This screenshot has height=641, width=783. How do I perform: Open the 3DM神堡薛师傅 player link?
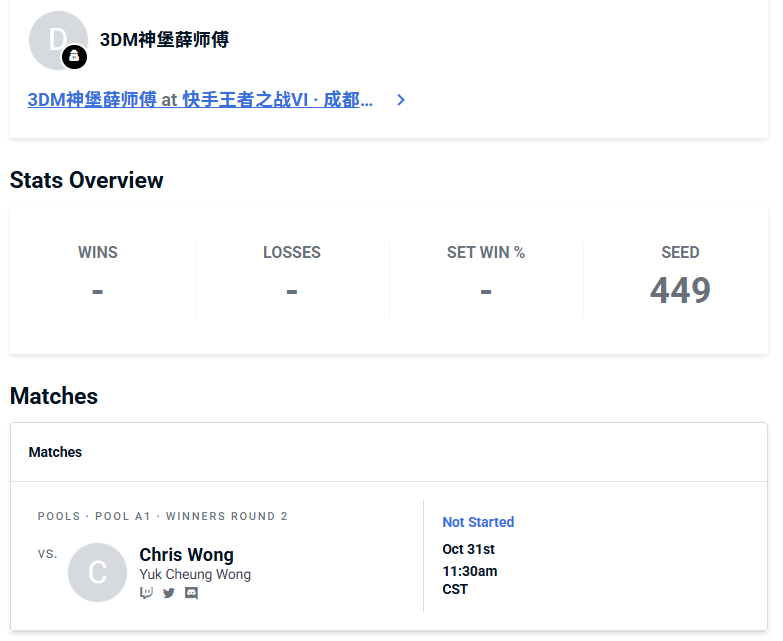click(92, 100)
